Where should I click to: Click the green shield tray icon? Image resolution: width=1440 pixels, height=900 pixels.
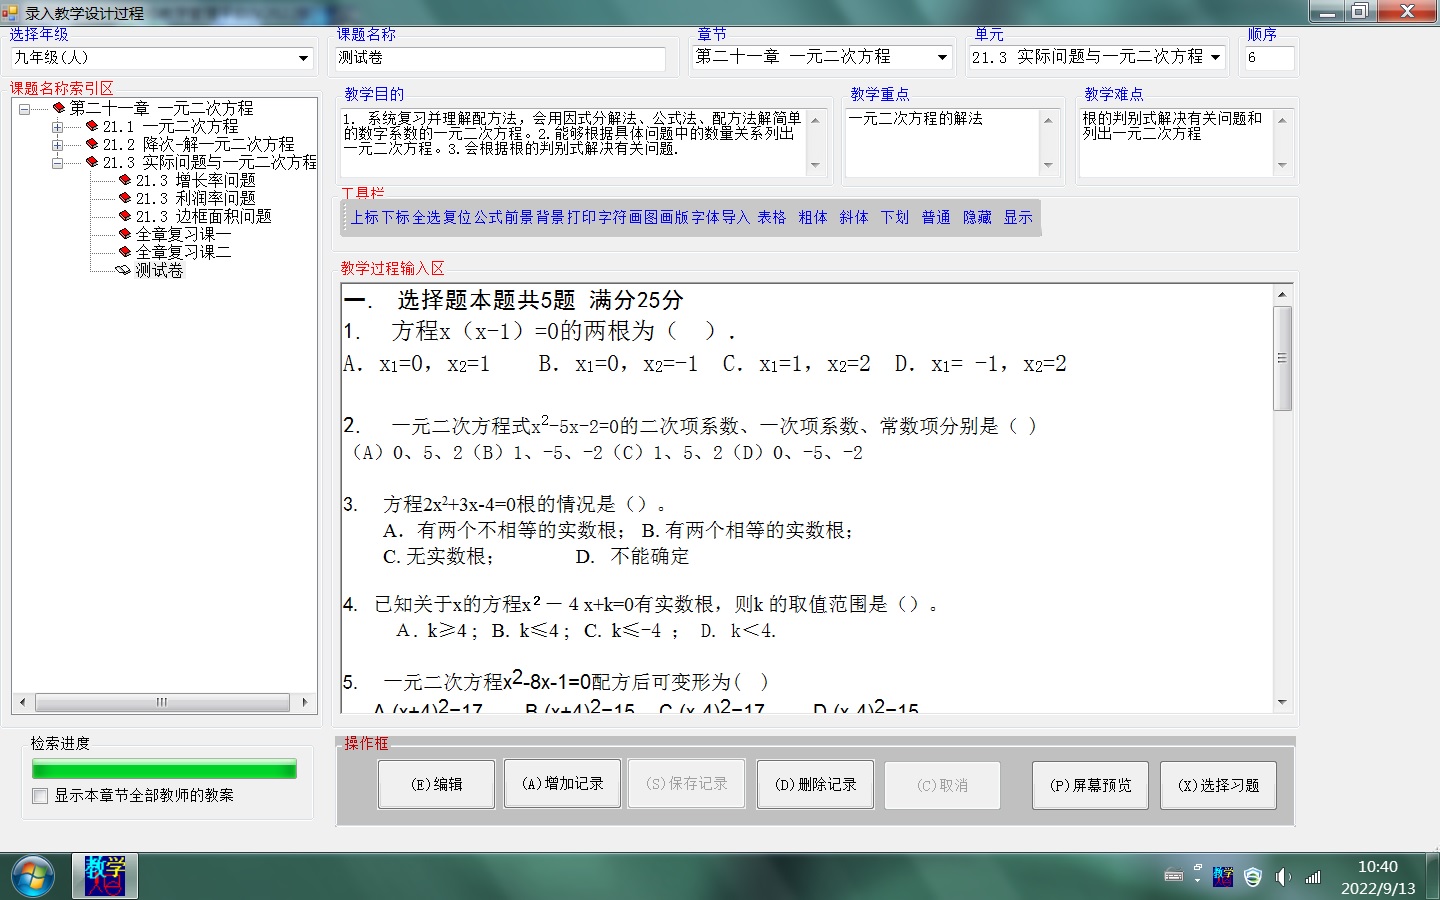click(1253, 877)
